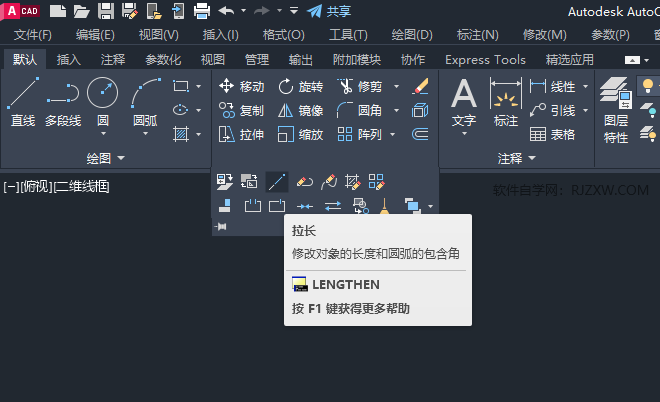
Task: Switch to the Insert (插入) ribbon tab
Action: click(69, 60)
